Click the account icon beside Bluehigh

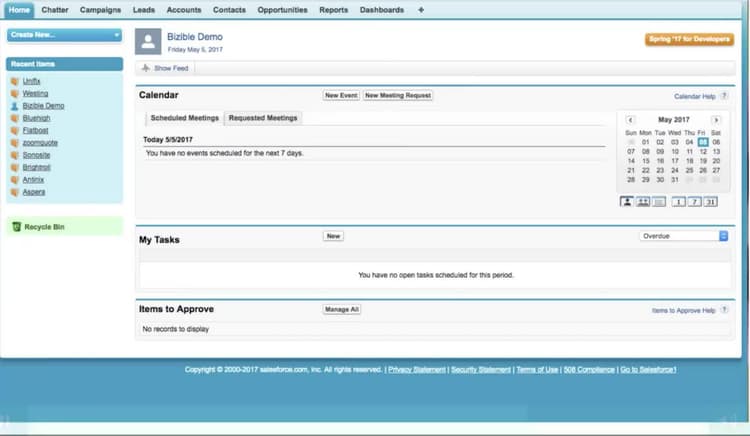[15, 118]
